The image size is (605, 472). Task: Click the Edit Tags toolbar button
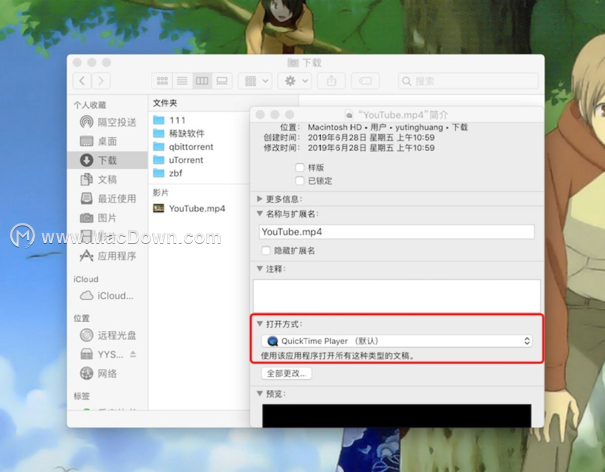click(365, 81)
